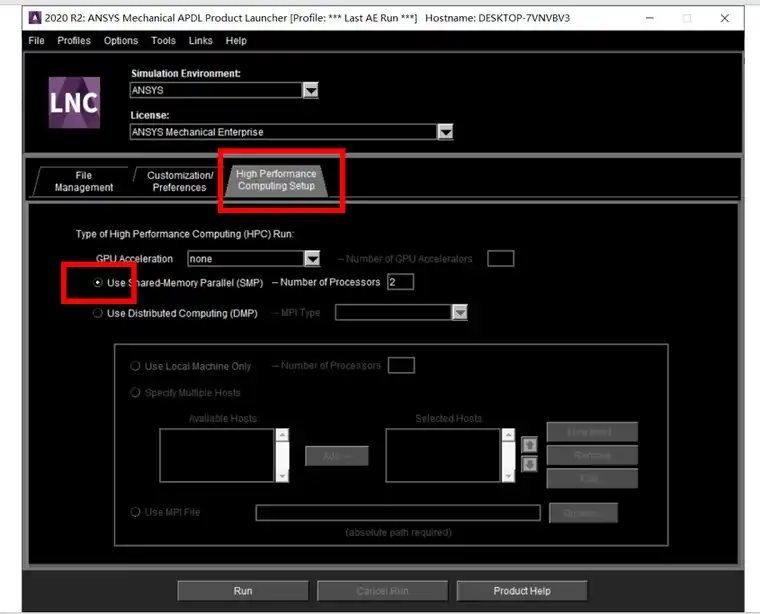Click move-up arrow icon beside Selected Hosts

(x=529, y=444)
